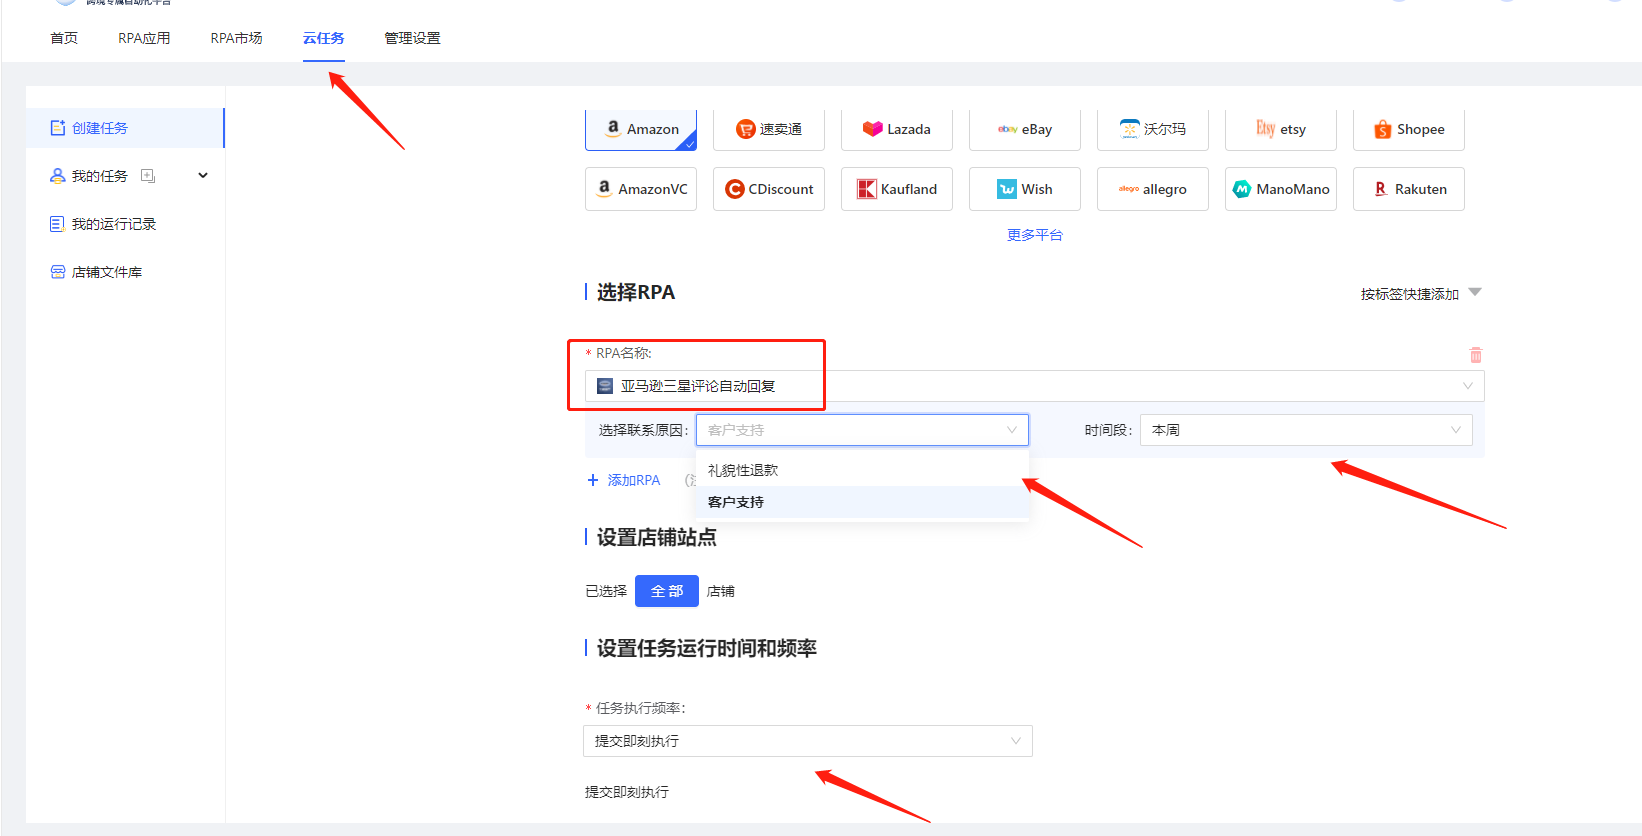The height and width of the screenshot is (836, 1642).
Task: Select the 速卖通 platform
Action: (x=769, y=129)
